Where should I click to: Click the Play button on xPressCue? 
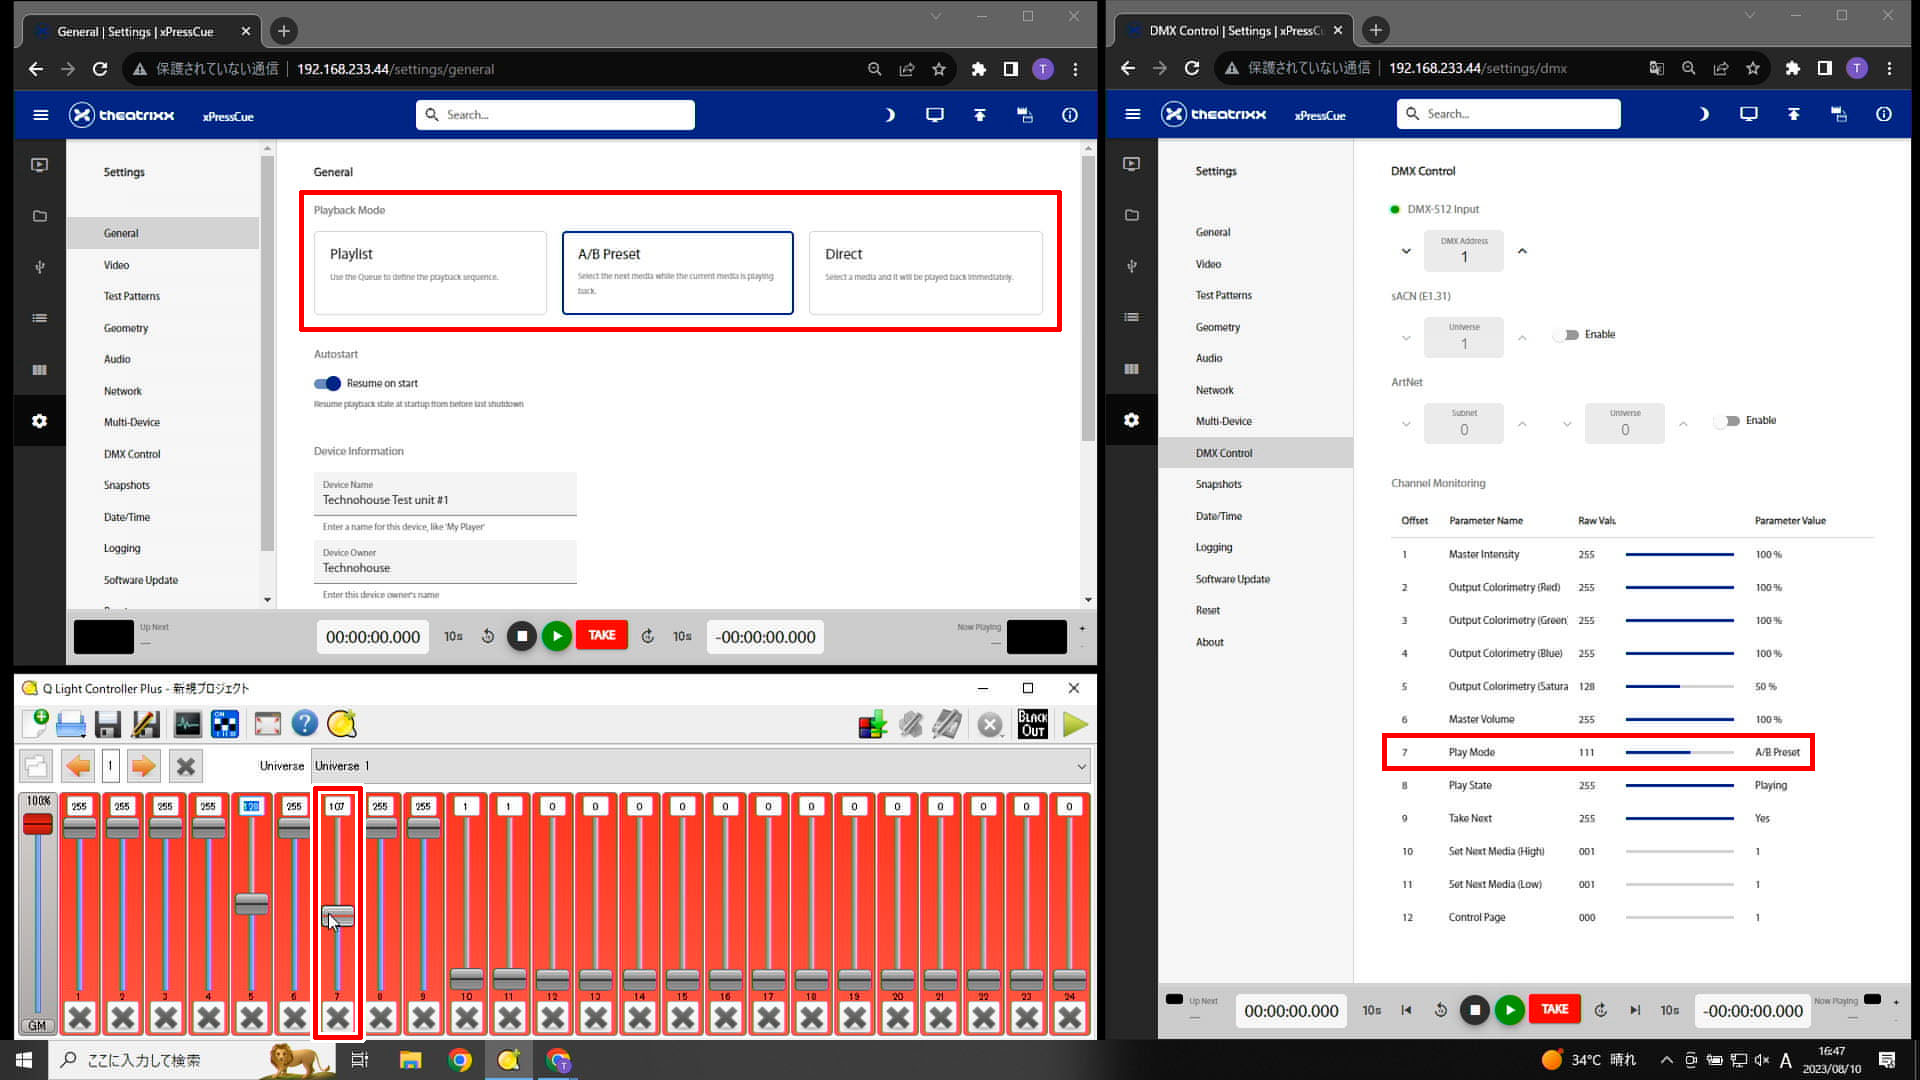click(555, 637)
